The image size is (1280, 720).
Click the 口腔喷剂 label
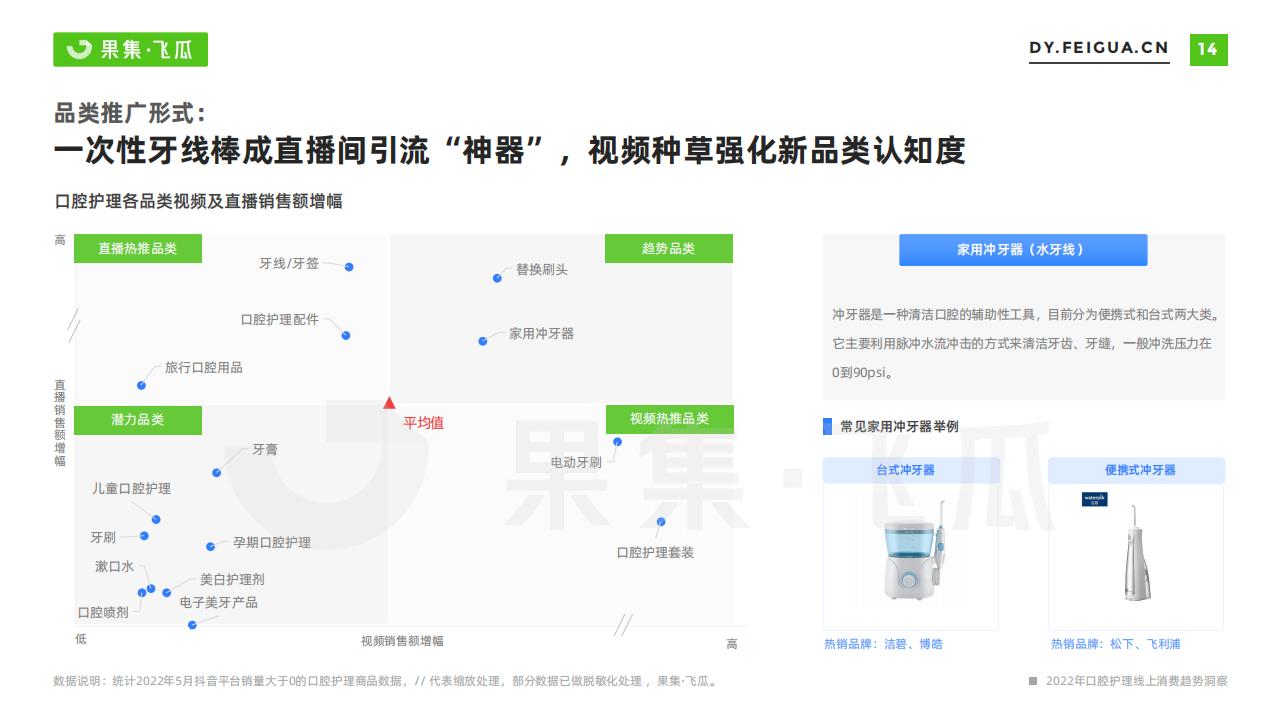pos(103,612)
